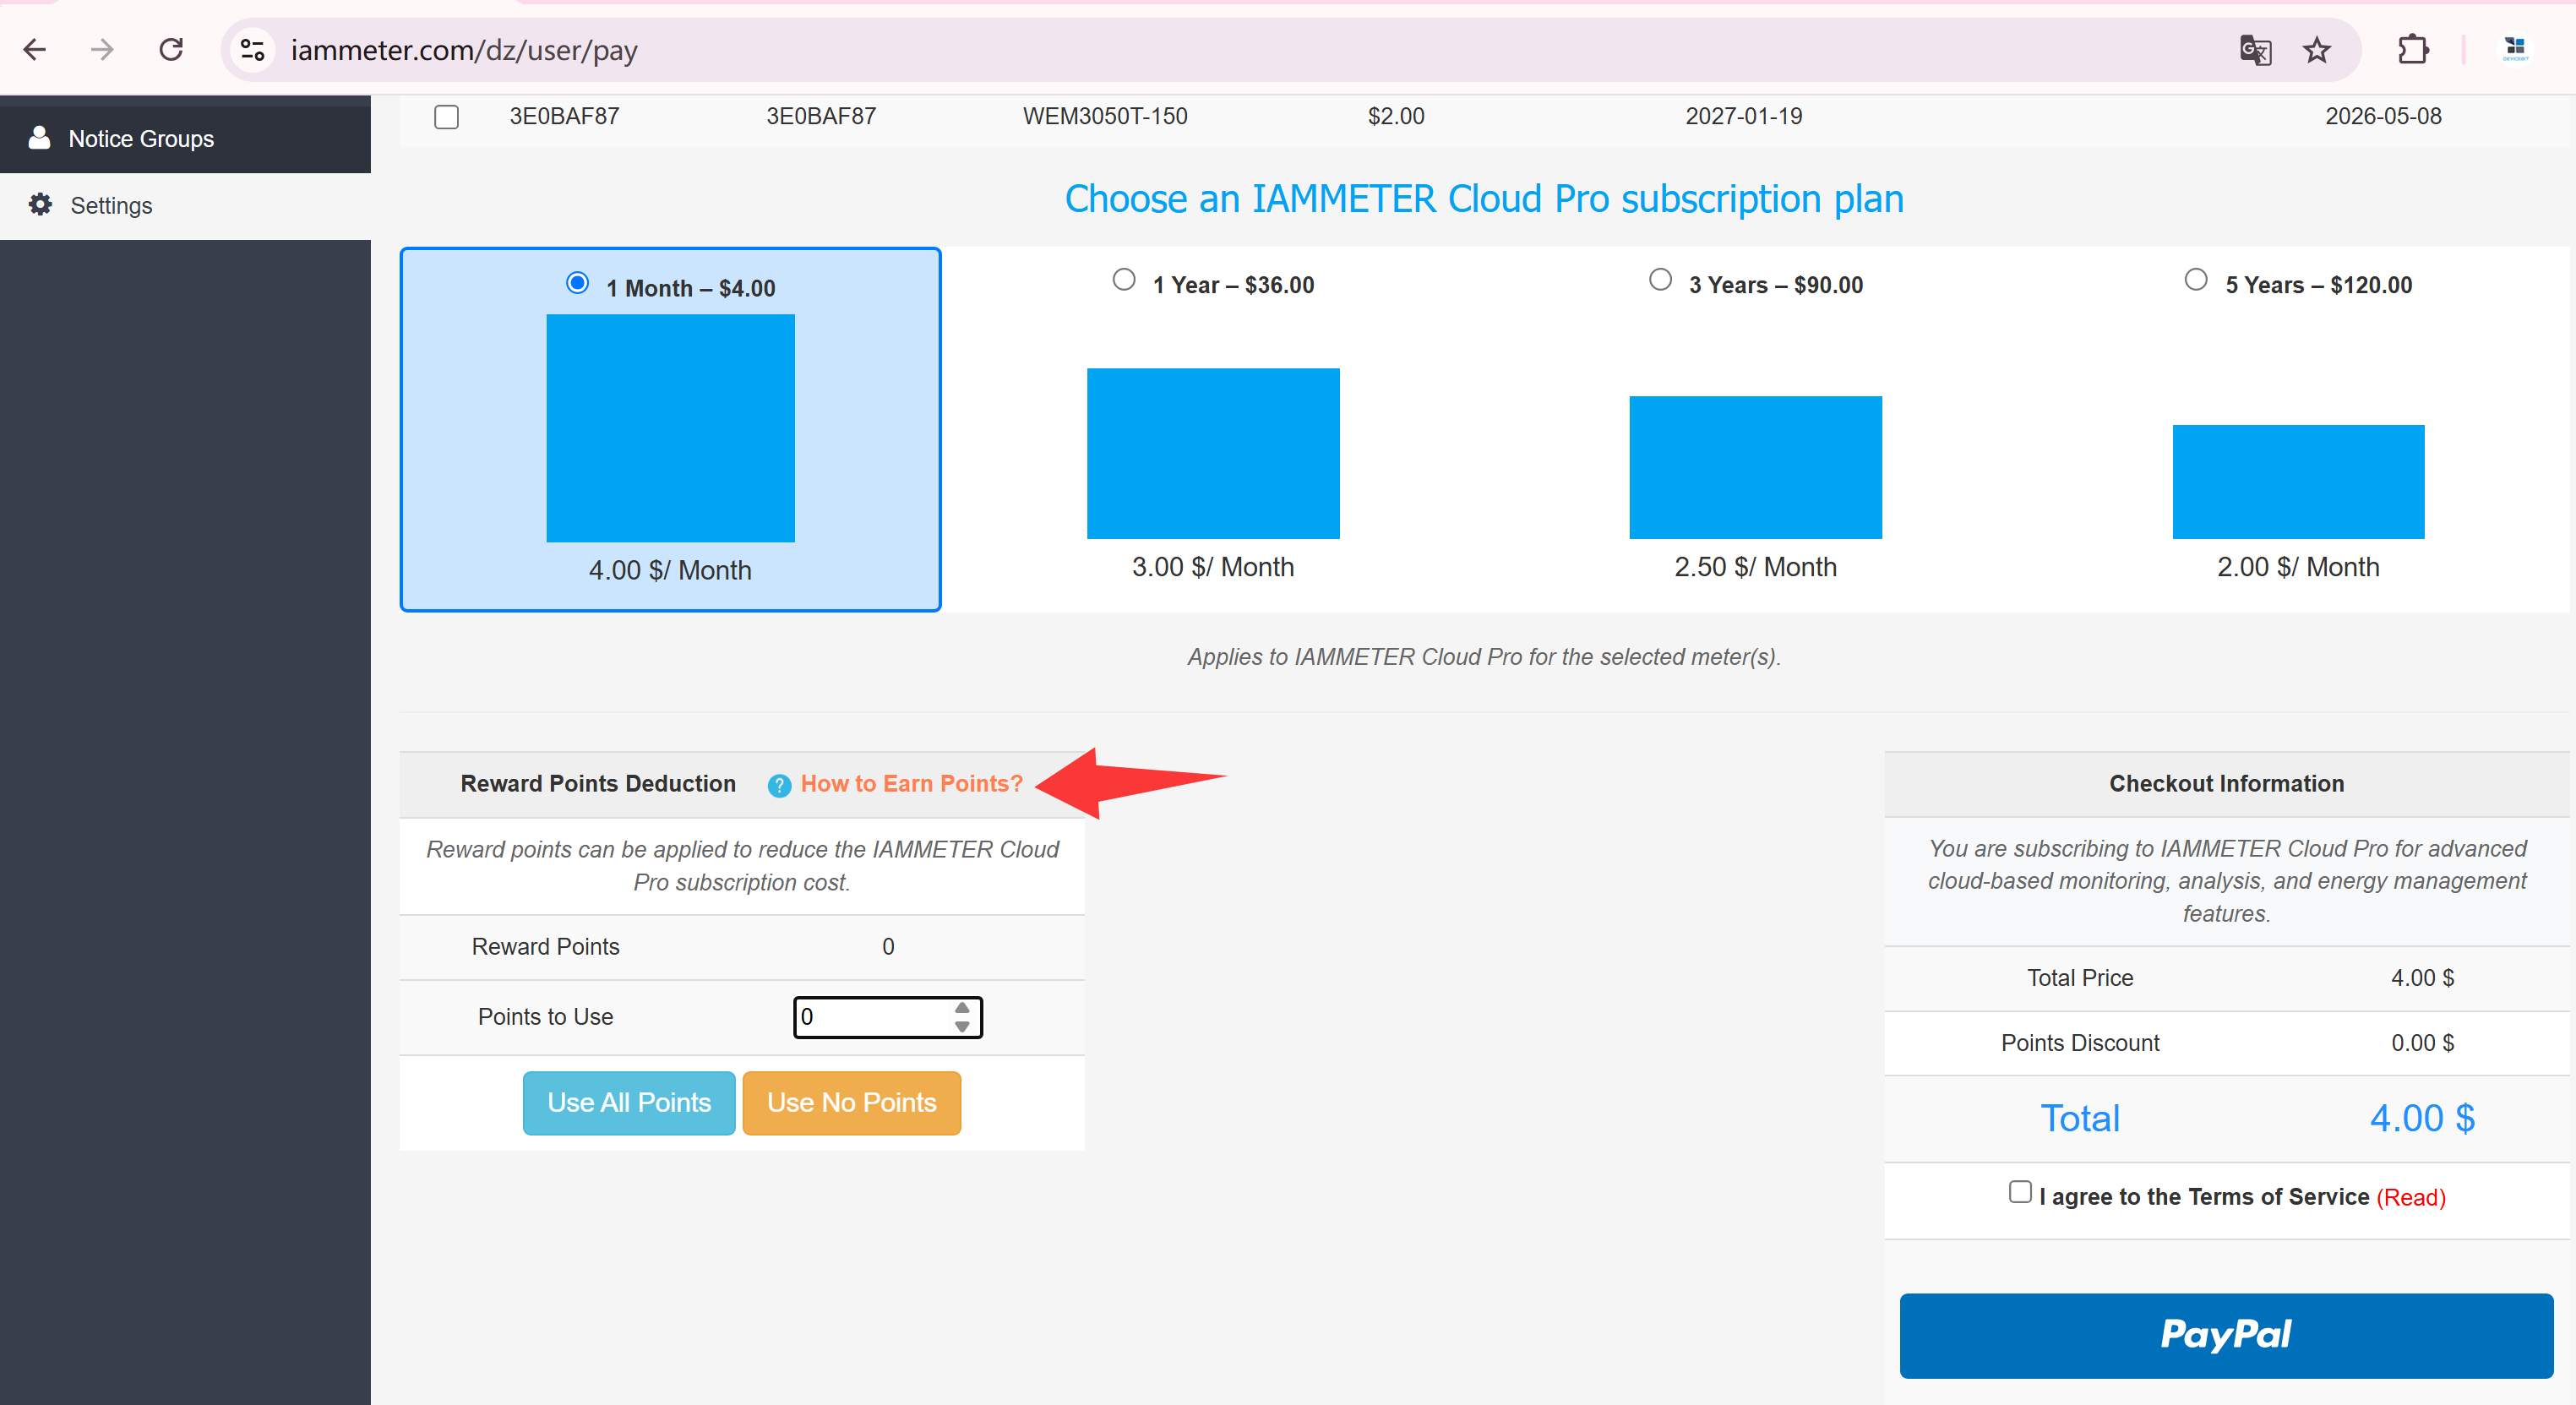
Task: Decrease Points to Use with down arrow
Action: pyautogui.click(x=962, y=1027)
